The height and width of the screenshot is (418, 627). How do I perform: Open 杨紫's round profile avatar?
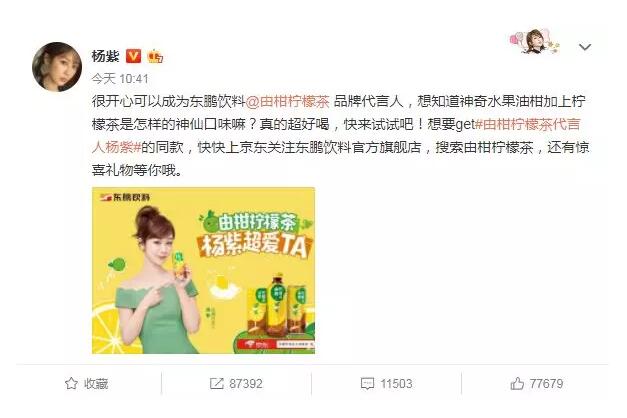pyautogui.click(x=57, y=67)
